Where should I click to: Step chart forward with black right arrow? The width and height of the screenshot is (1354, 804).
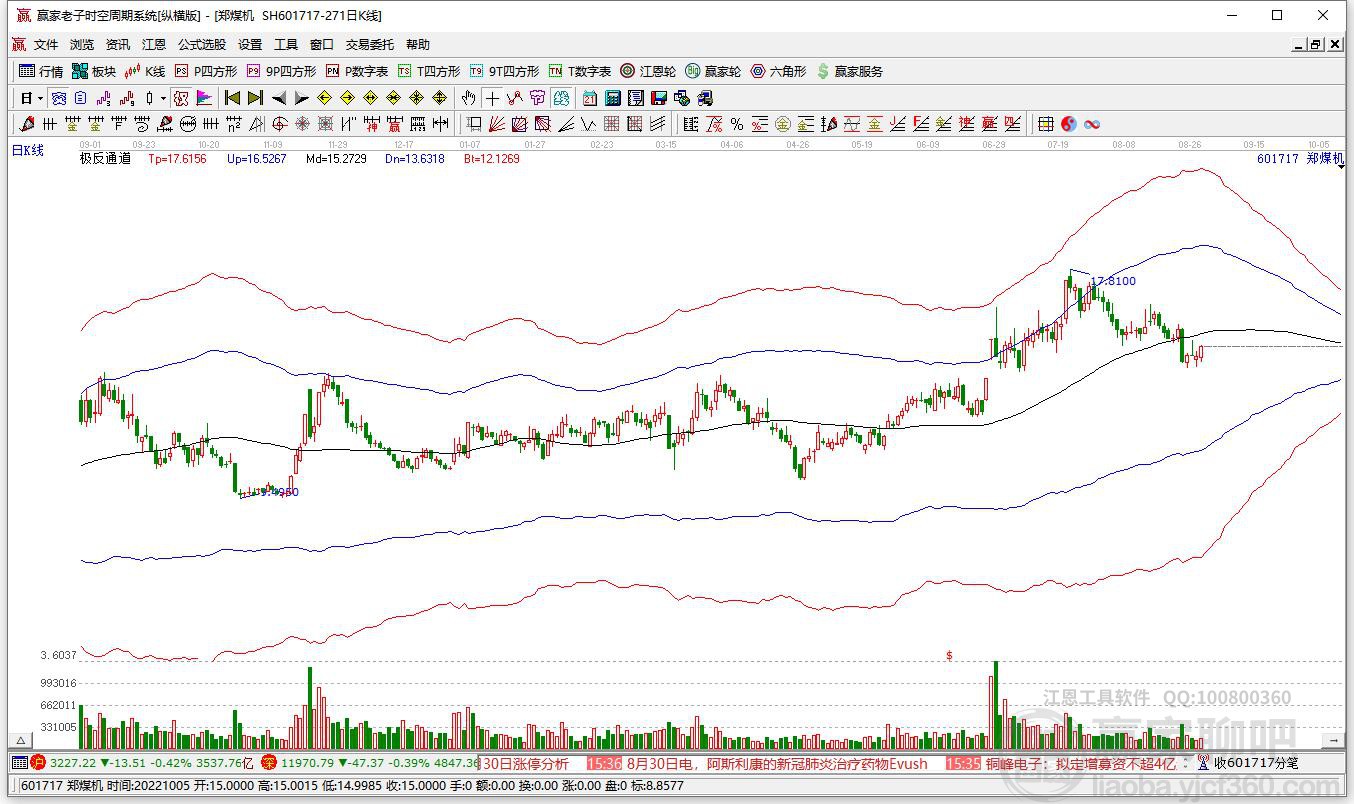(301, 98)
